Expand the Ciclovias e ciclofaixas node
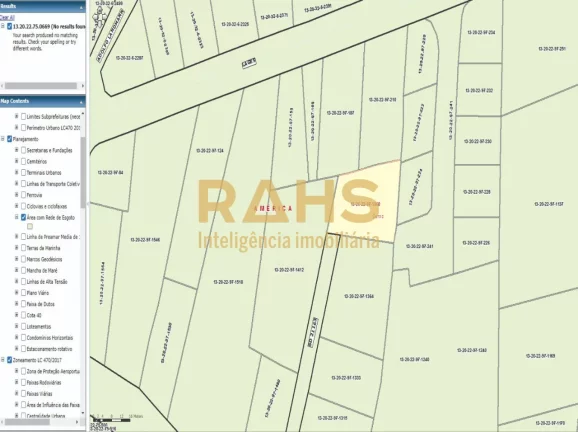Screen dimensions: 578x432 pos(17,206)
